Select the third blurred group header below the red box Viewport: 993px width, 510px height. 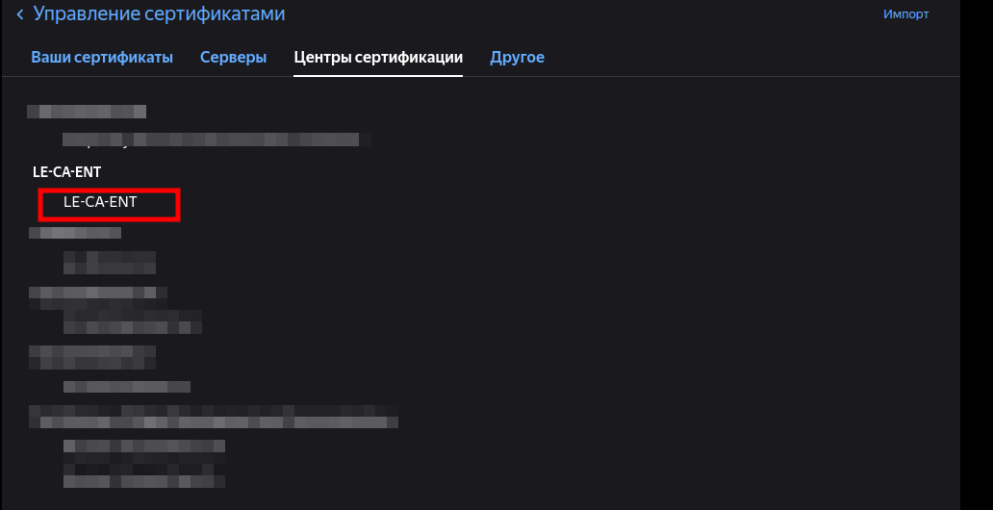pos(92,352)
